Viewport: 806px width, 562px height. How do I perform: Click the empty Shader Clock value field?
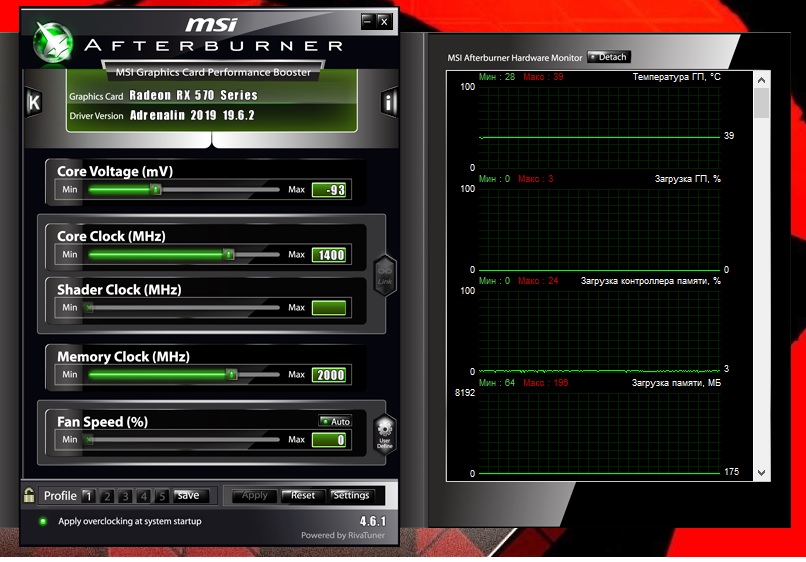pos(329,307)
